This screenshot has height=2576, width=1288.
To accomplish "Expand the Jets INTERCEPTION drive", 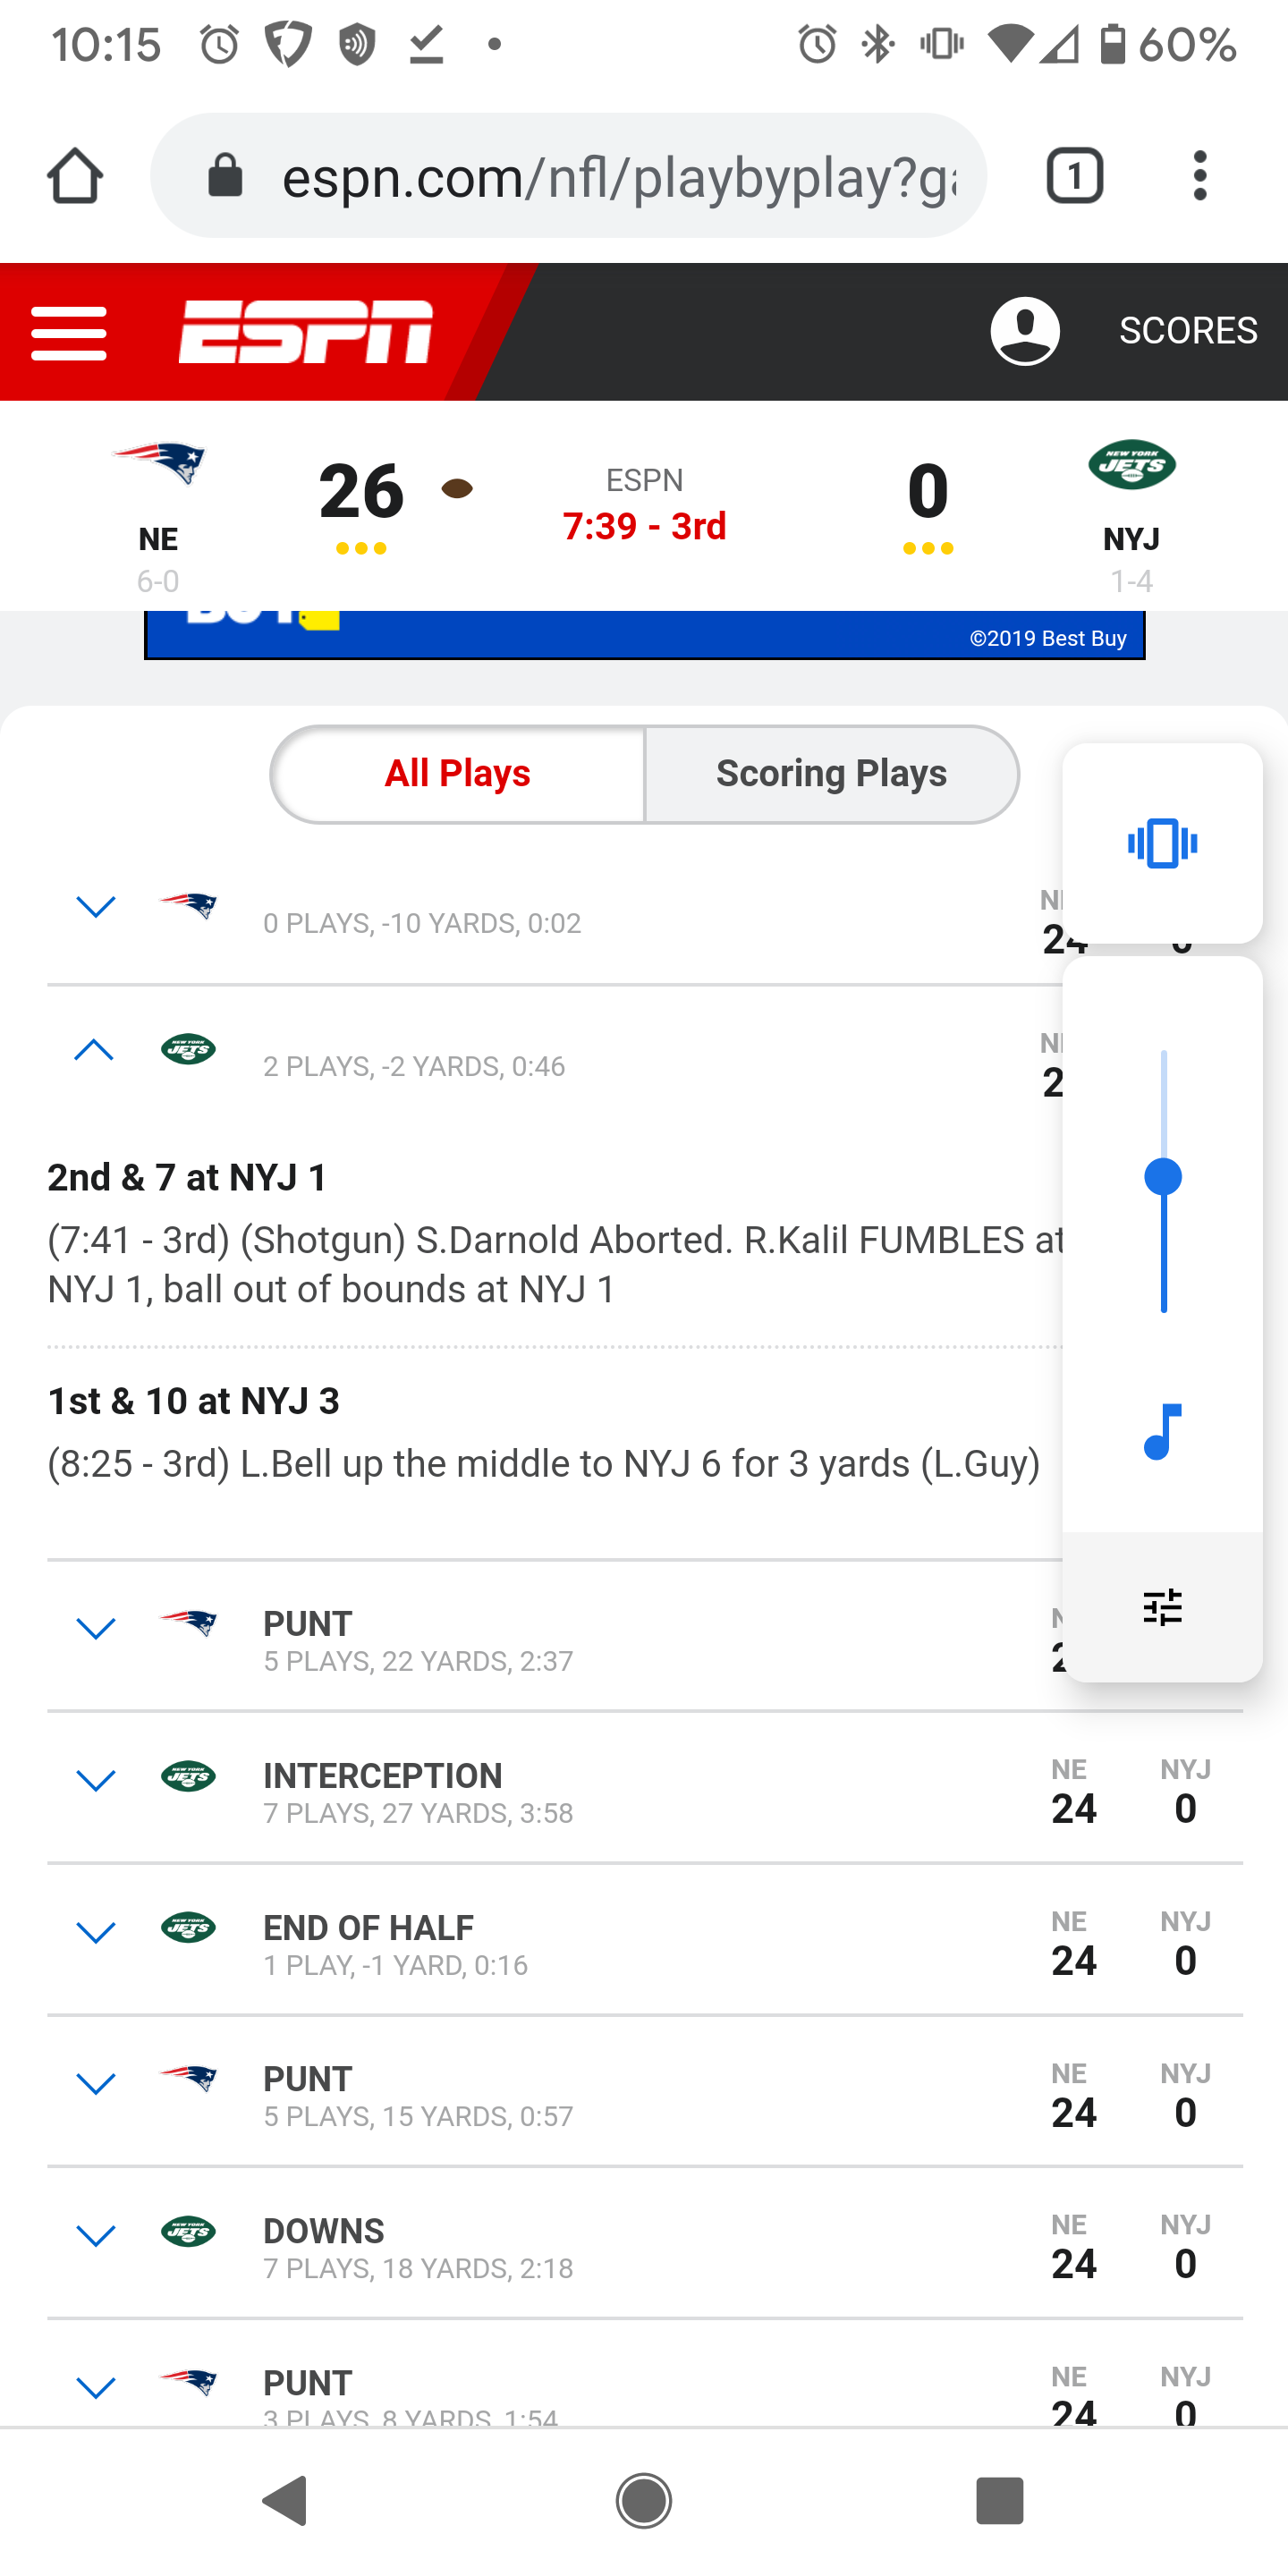I will 95,1781.
